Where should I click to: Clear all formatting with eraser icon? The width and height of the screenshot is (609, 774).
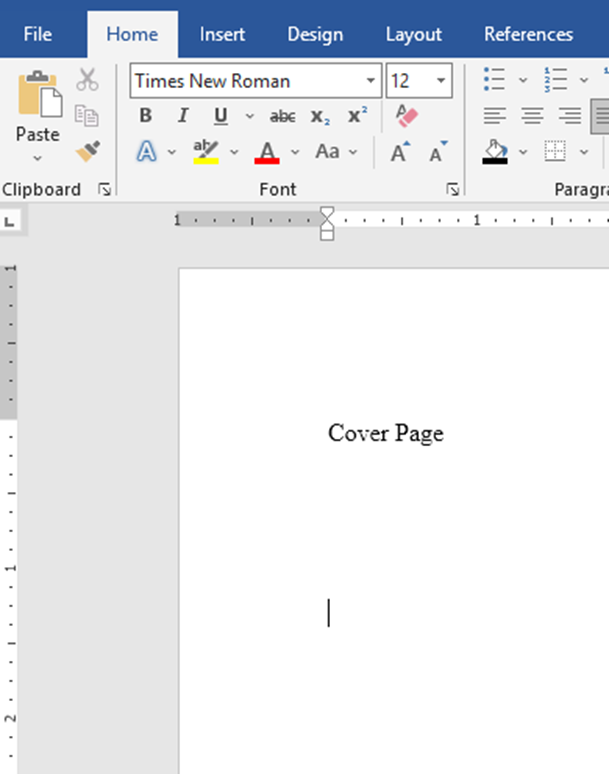406,116
